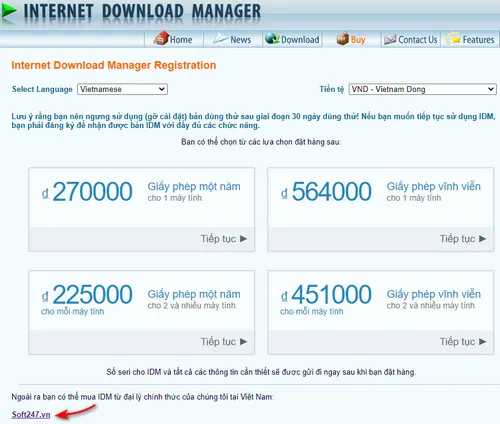
Task: Click 'cho 2 và nhiều máy tính' in the 225000 card
Action: 191,306
